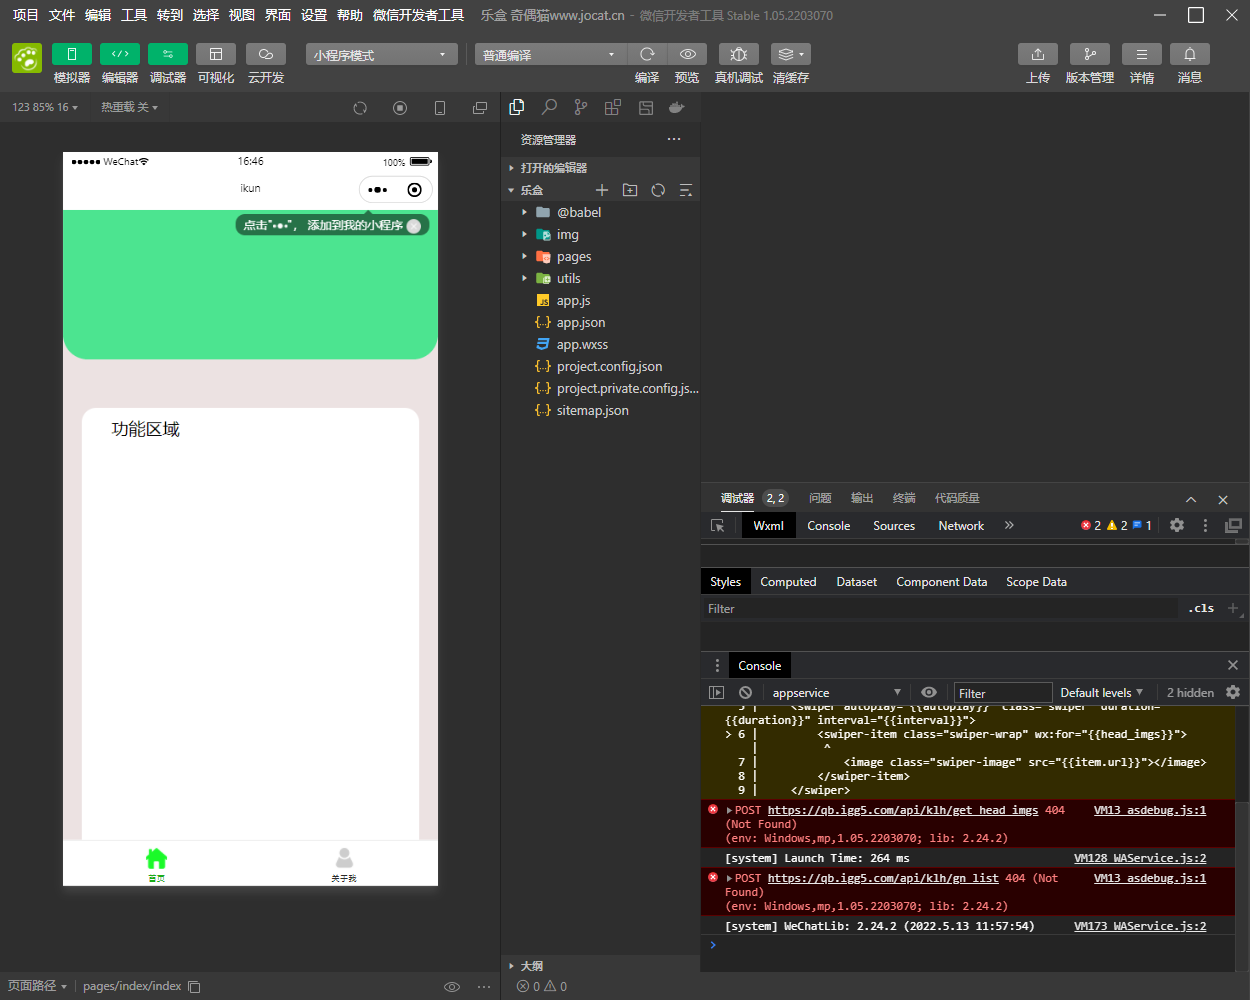Expand the pages folder

point(600,256)
